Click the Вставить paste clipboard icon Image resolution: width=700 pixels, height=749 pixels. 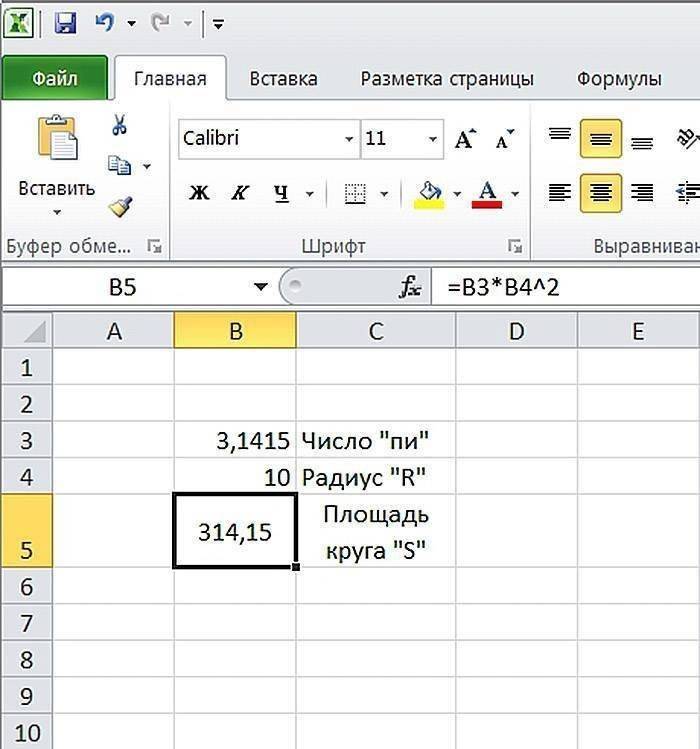57,138
